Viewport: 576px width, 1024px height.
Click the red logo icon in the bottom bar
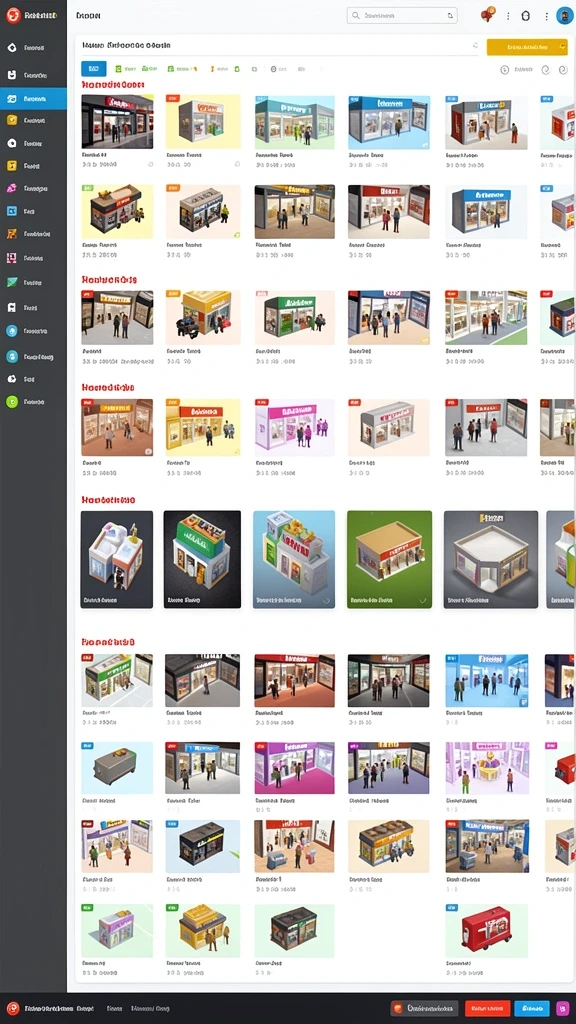(x=13, y=1008)
